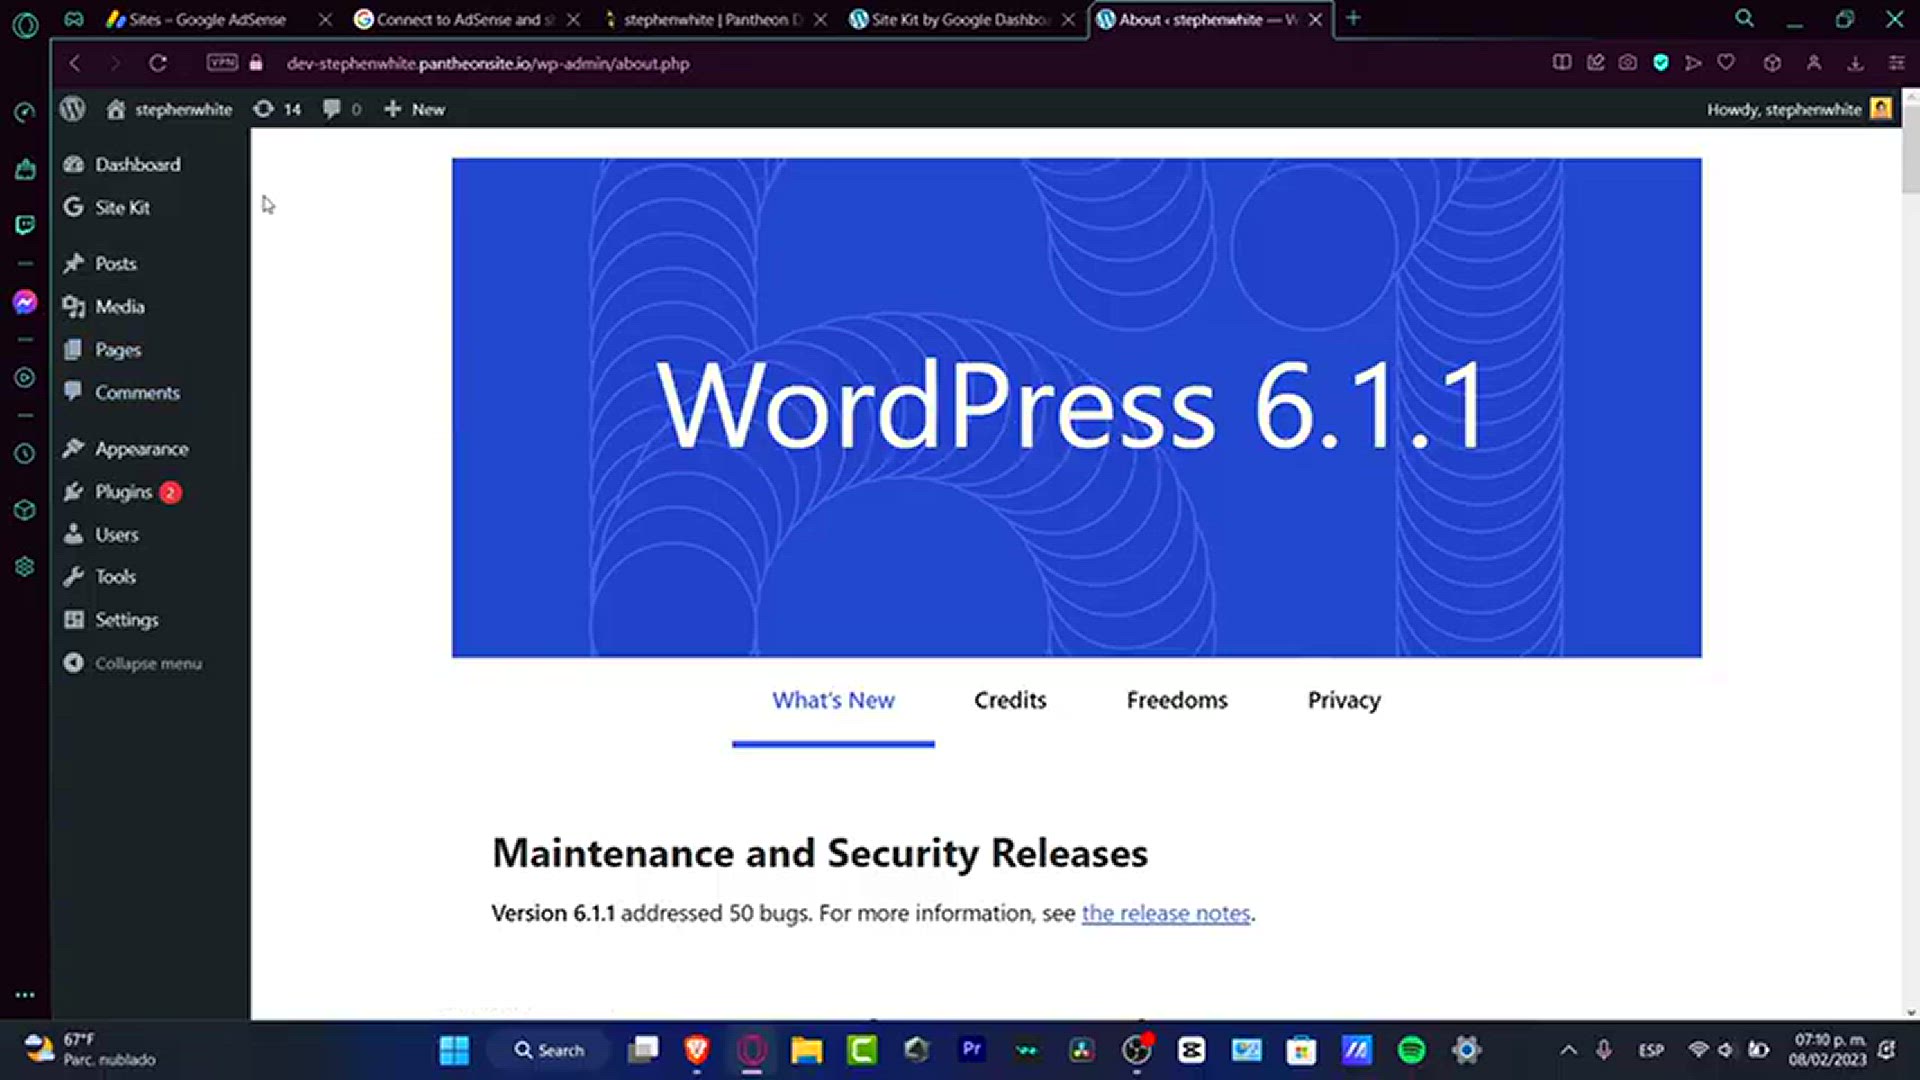Open the comments bubble in admin bar

[x=341, y=109]
